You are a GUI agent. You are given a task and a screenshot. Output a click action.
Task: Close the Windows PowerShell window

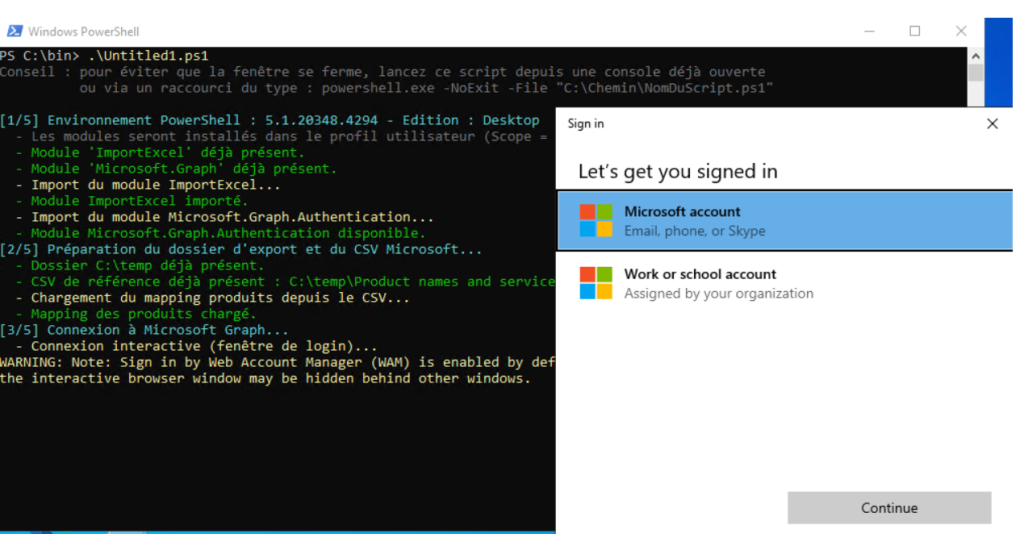(961, 31)
